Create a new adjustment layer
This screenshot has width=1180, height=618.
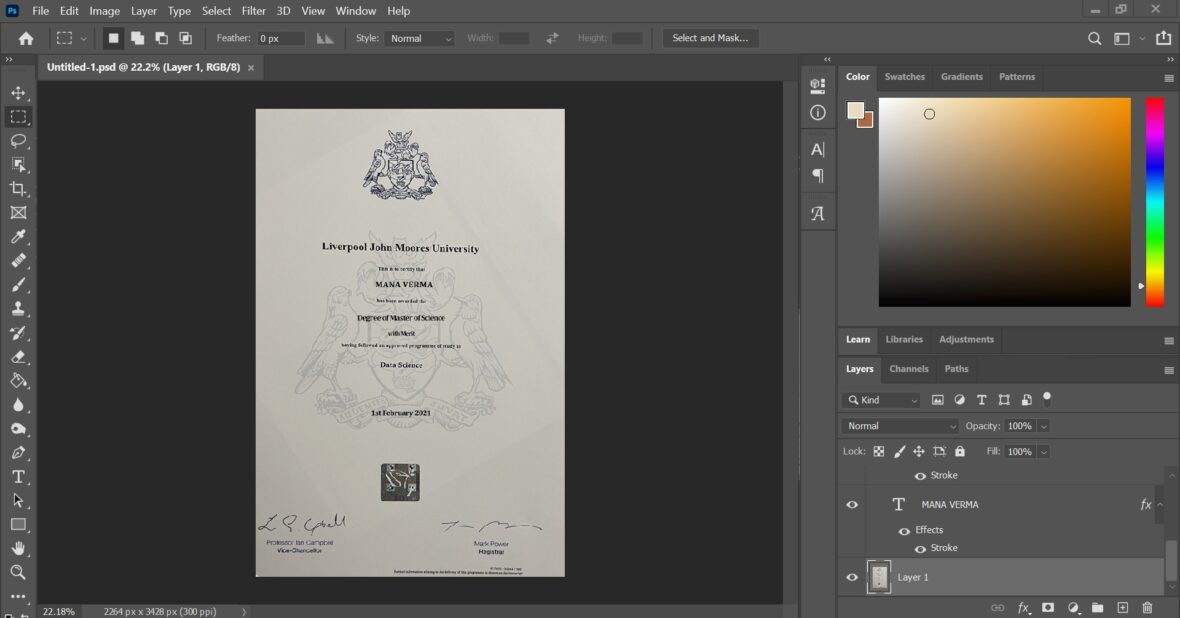click(1073, 607)
